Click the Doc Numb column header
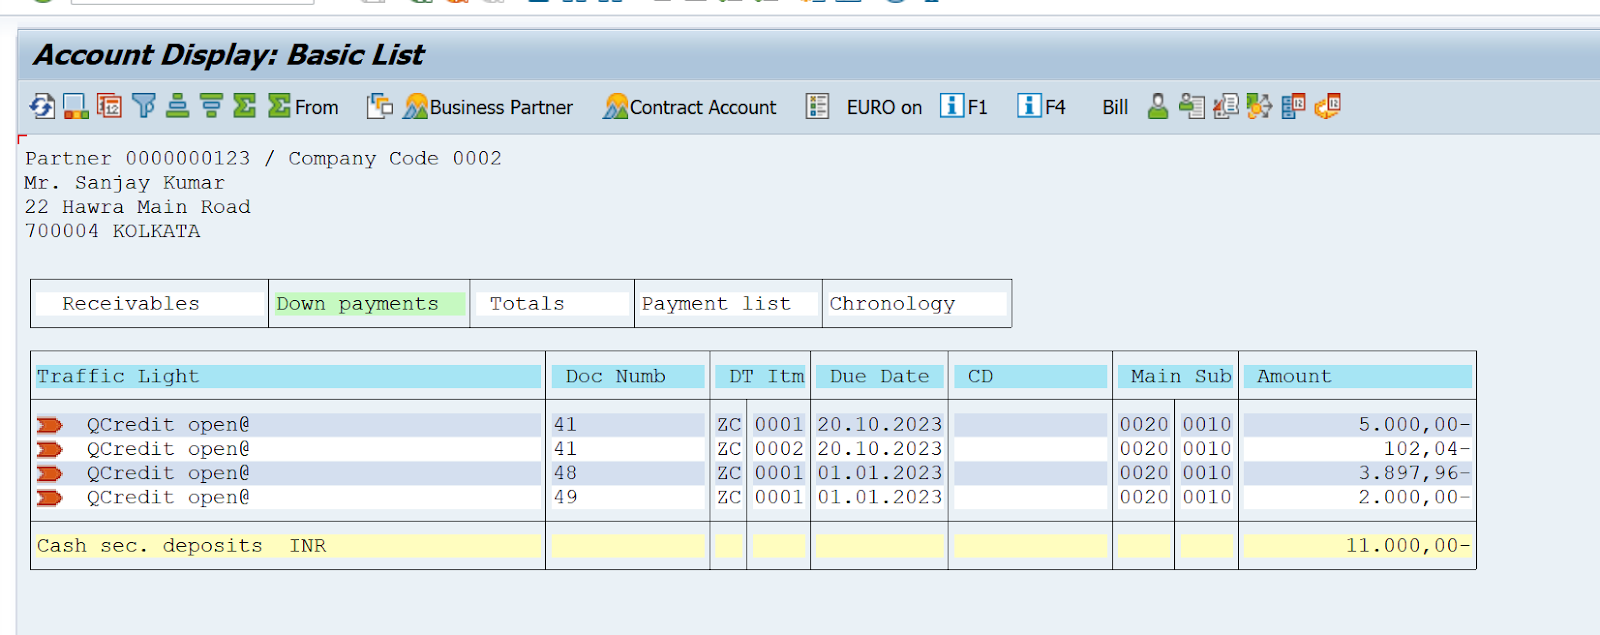Viewport: 1600px width, 635px height. (x=628, y=376)
